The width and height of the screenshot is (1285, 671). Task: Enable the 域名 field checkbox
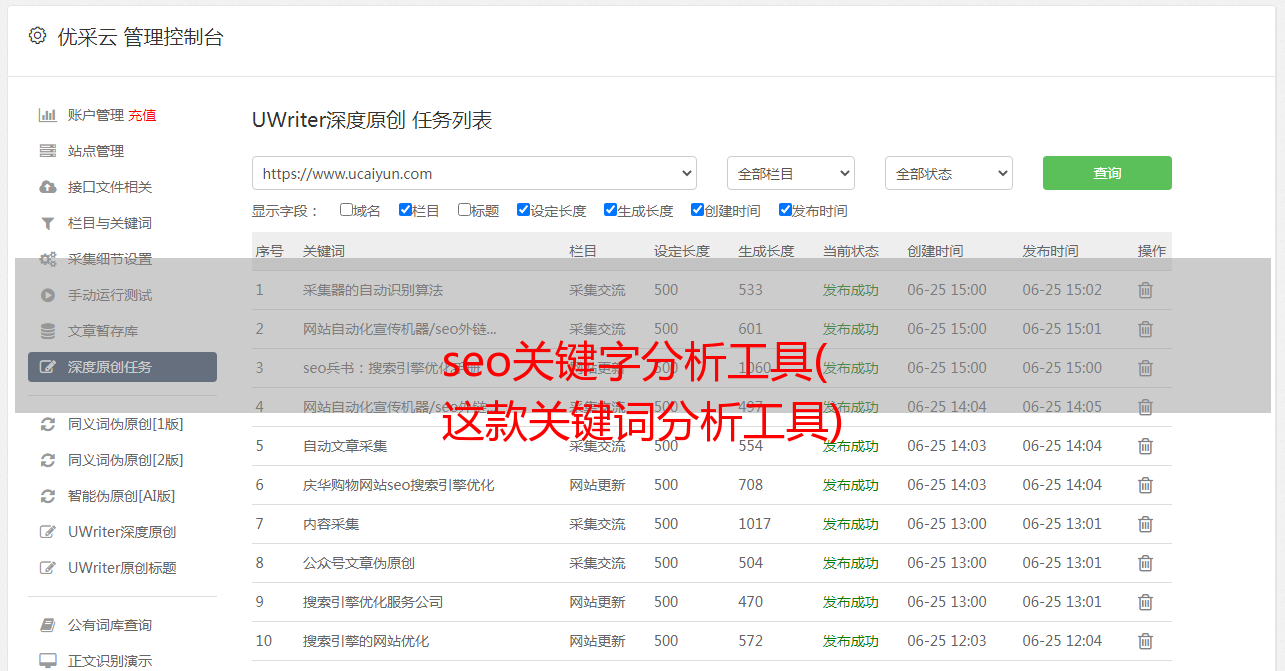[x=346, y=210]
